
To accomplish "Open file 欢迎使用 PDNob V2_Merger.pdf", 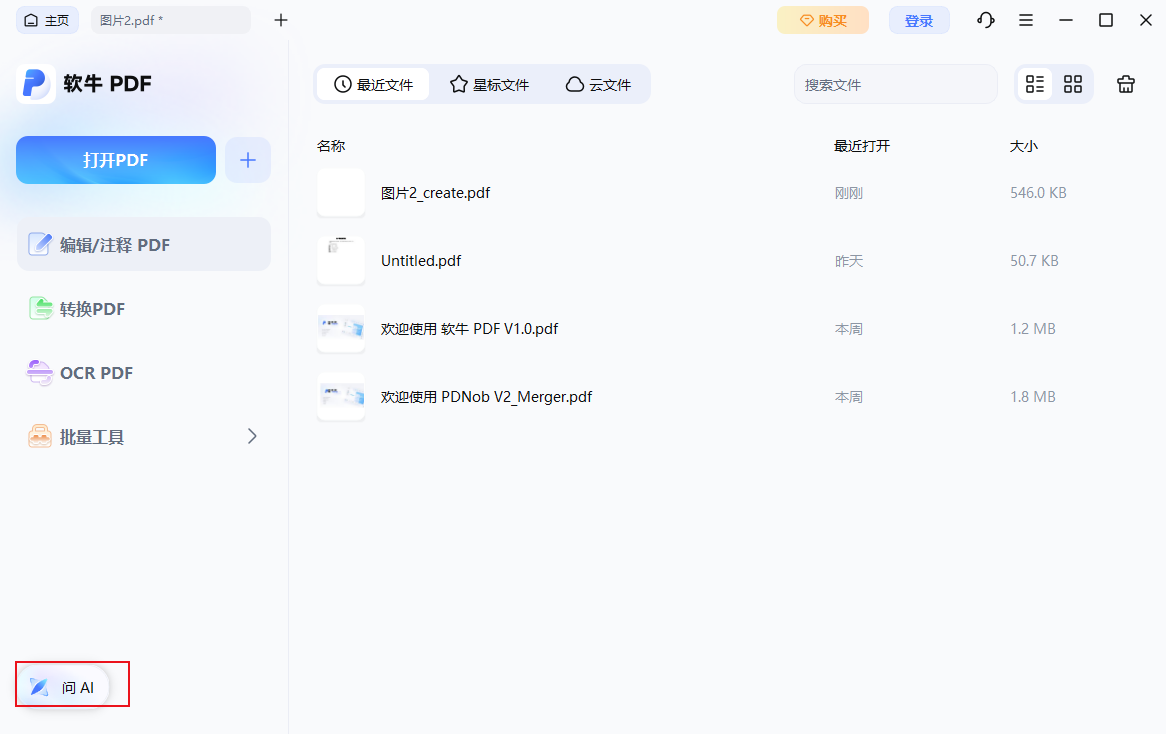I will click(486, 396).
